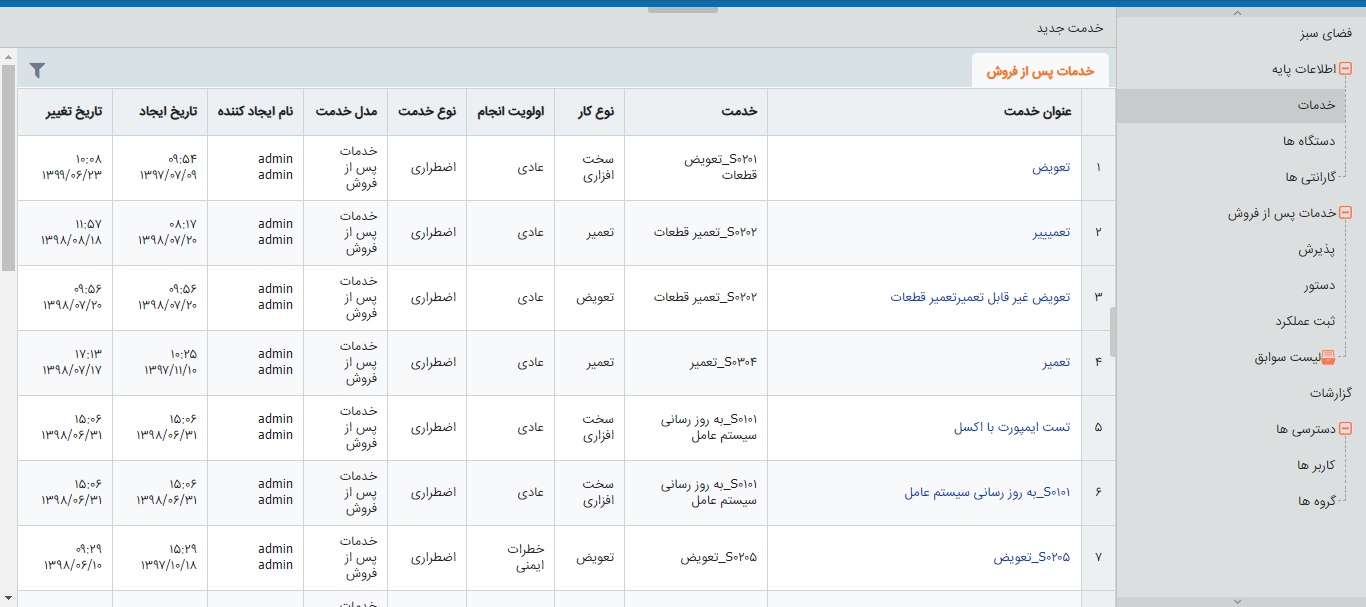Open پذیرش in the sidebar

(x=1317, y=250)
